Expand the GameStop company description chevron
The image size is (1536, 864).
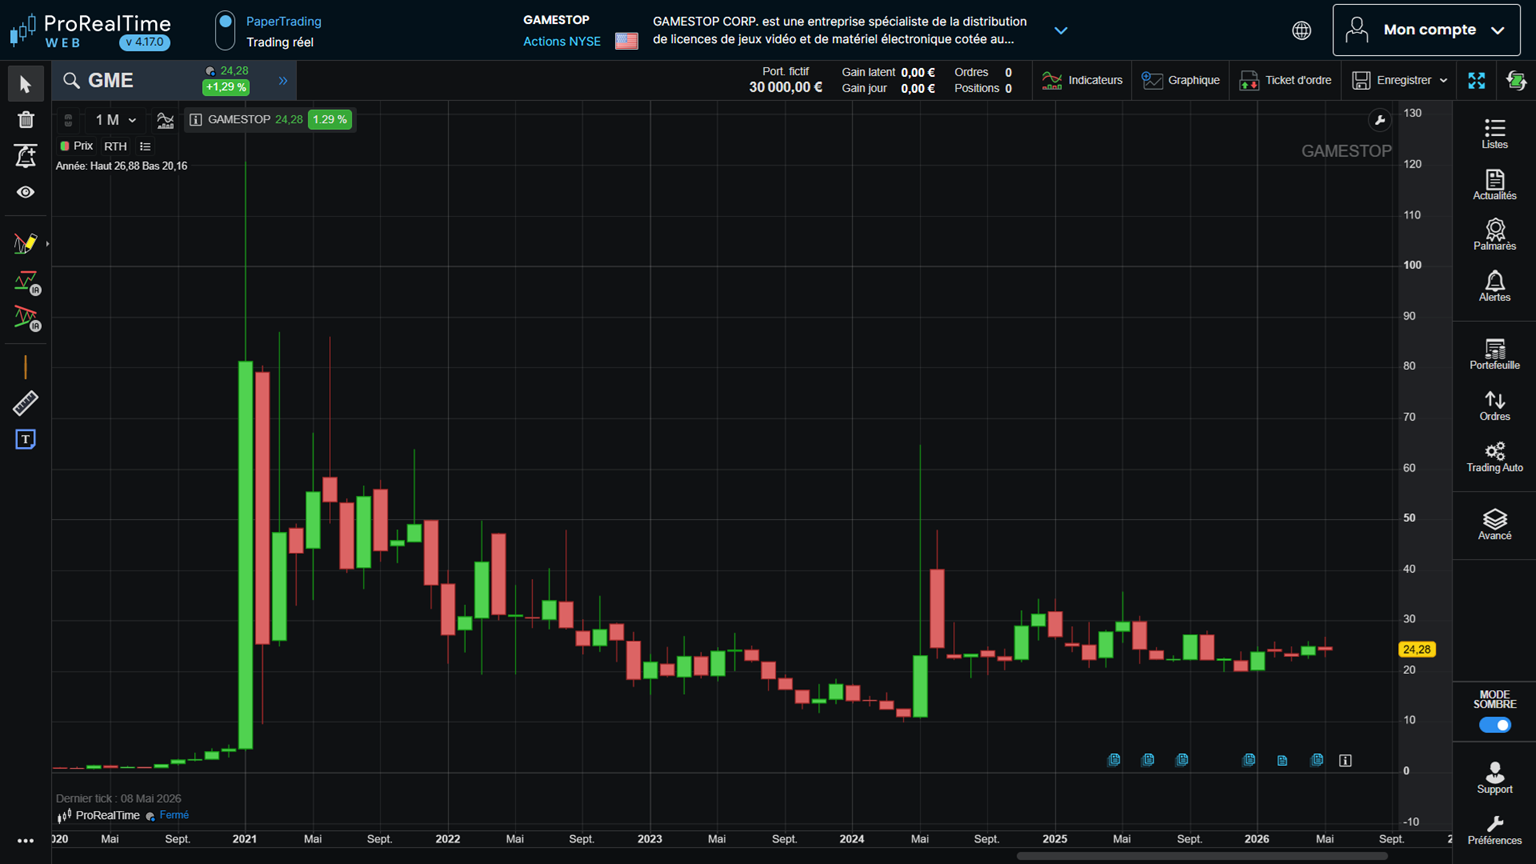click(1061, 30)
